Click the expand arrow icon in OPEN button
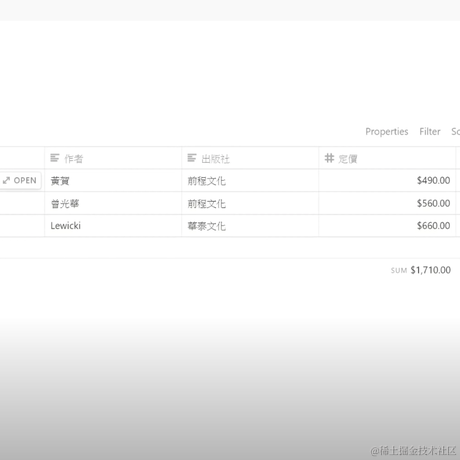This screenshot has width=460, height=460. [x=6, y=181]
